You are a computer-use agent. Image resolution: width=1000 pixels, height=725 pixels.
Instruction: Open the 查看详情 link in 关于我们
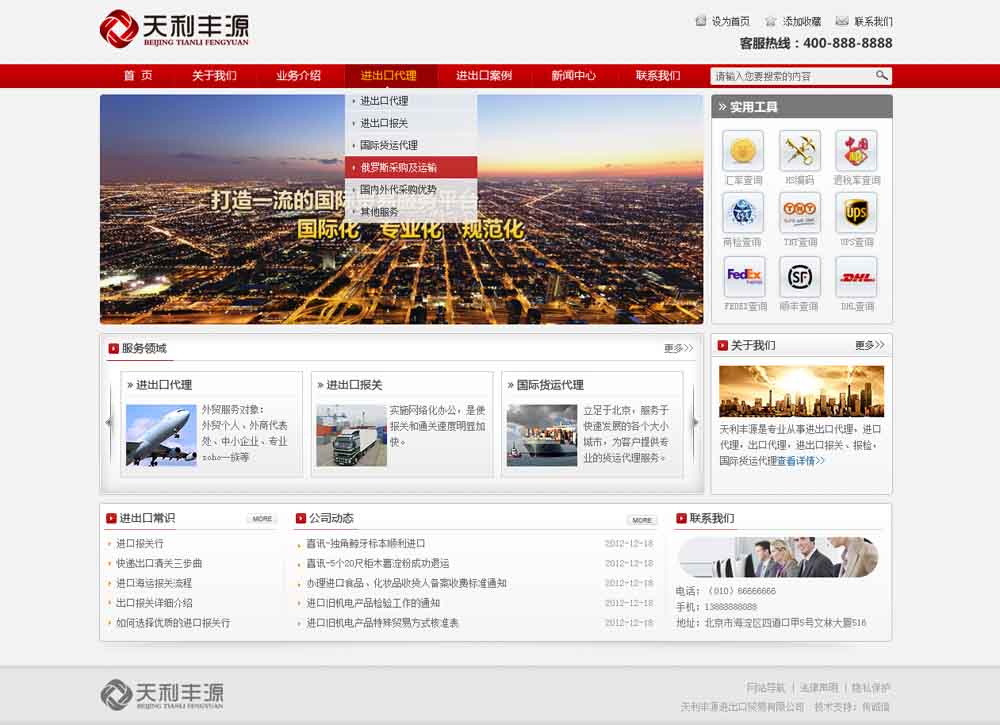click(800, 461)
